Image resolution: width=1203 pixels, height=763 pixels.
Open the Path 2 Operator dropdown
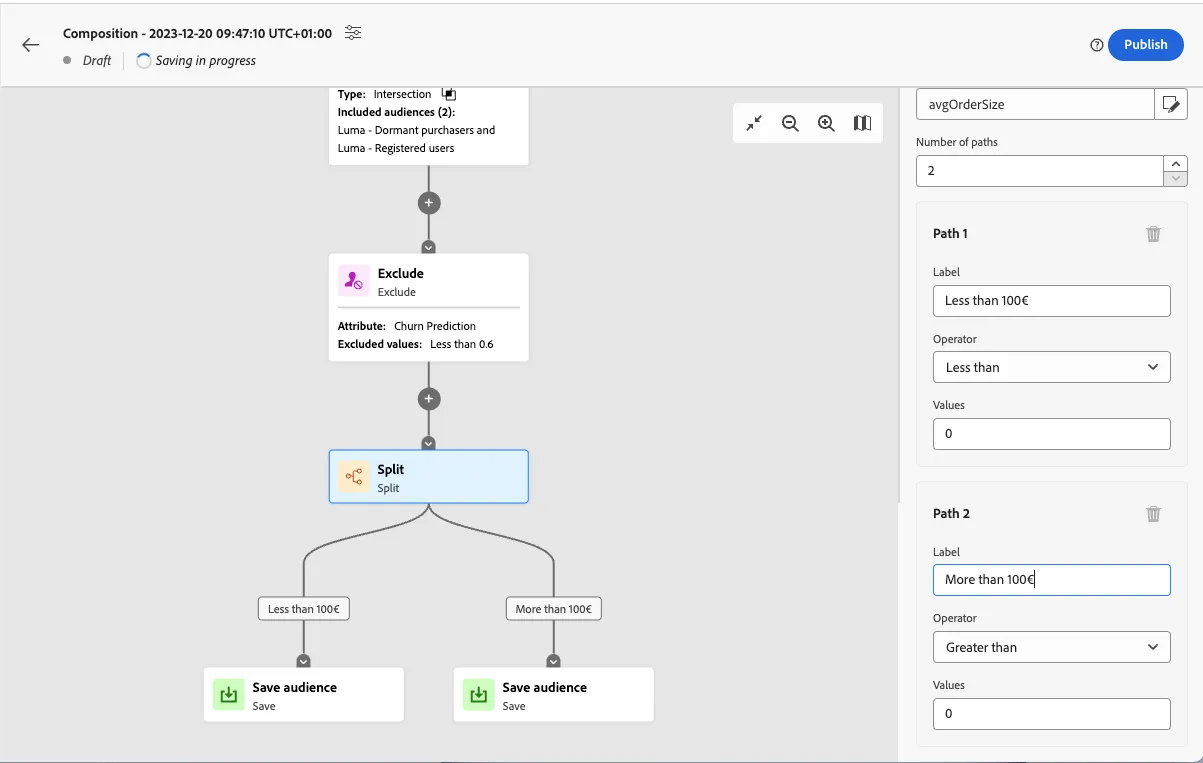pos(1051,647)
